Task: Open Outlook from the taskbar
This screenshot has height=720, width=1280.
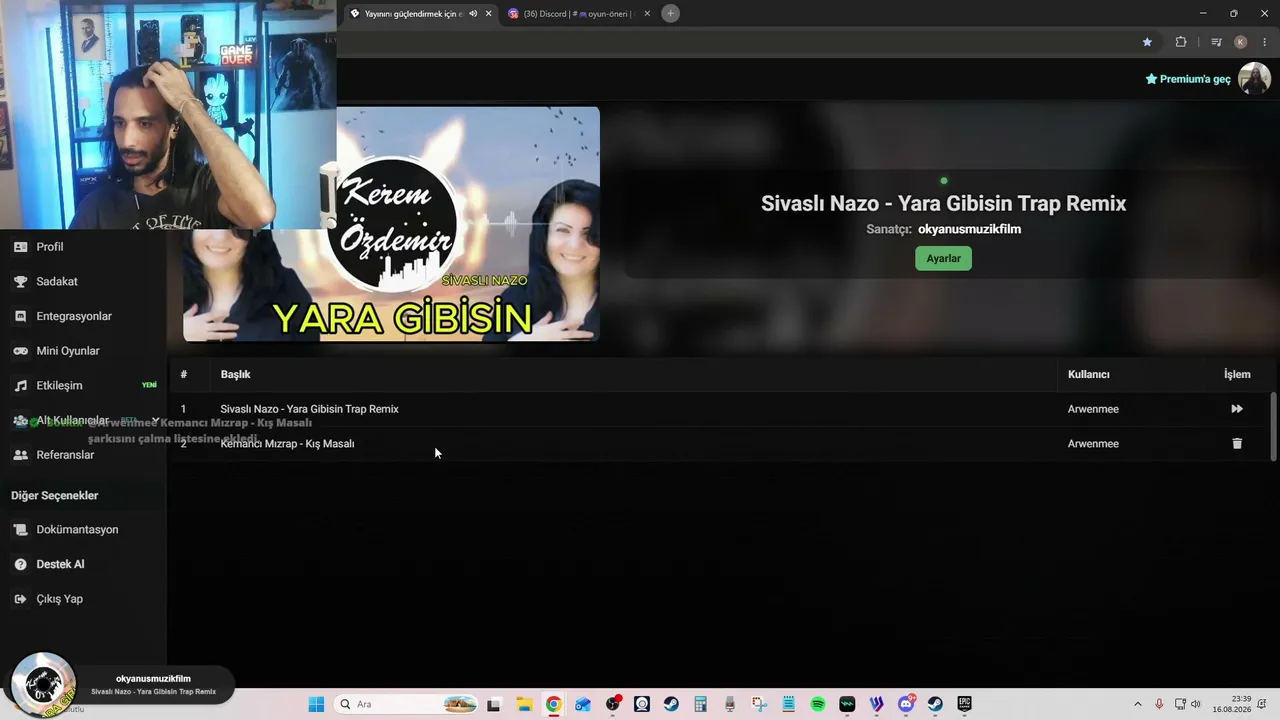Action: (x=583, y=704)
